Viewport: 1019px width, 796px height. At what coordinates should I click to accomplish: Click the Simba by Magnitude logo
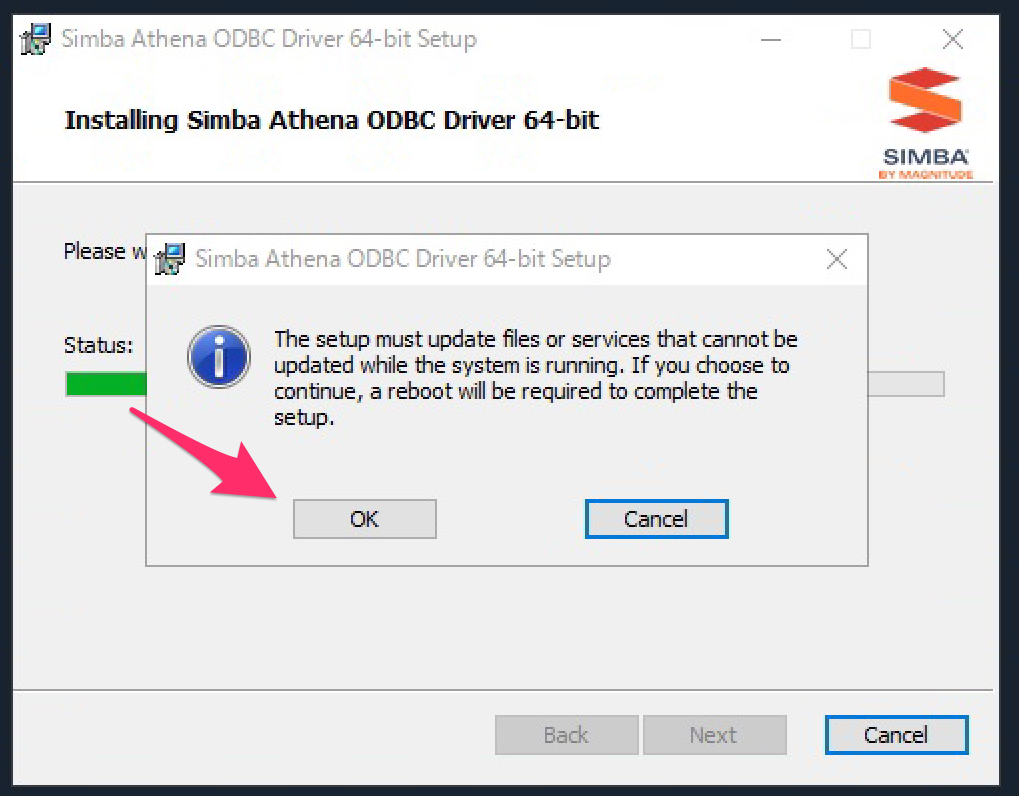click(x=924, y=121)
